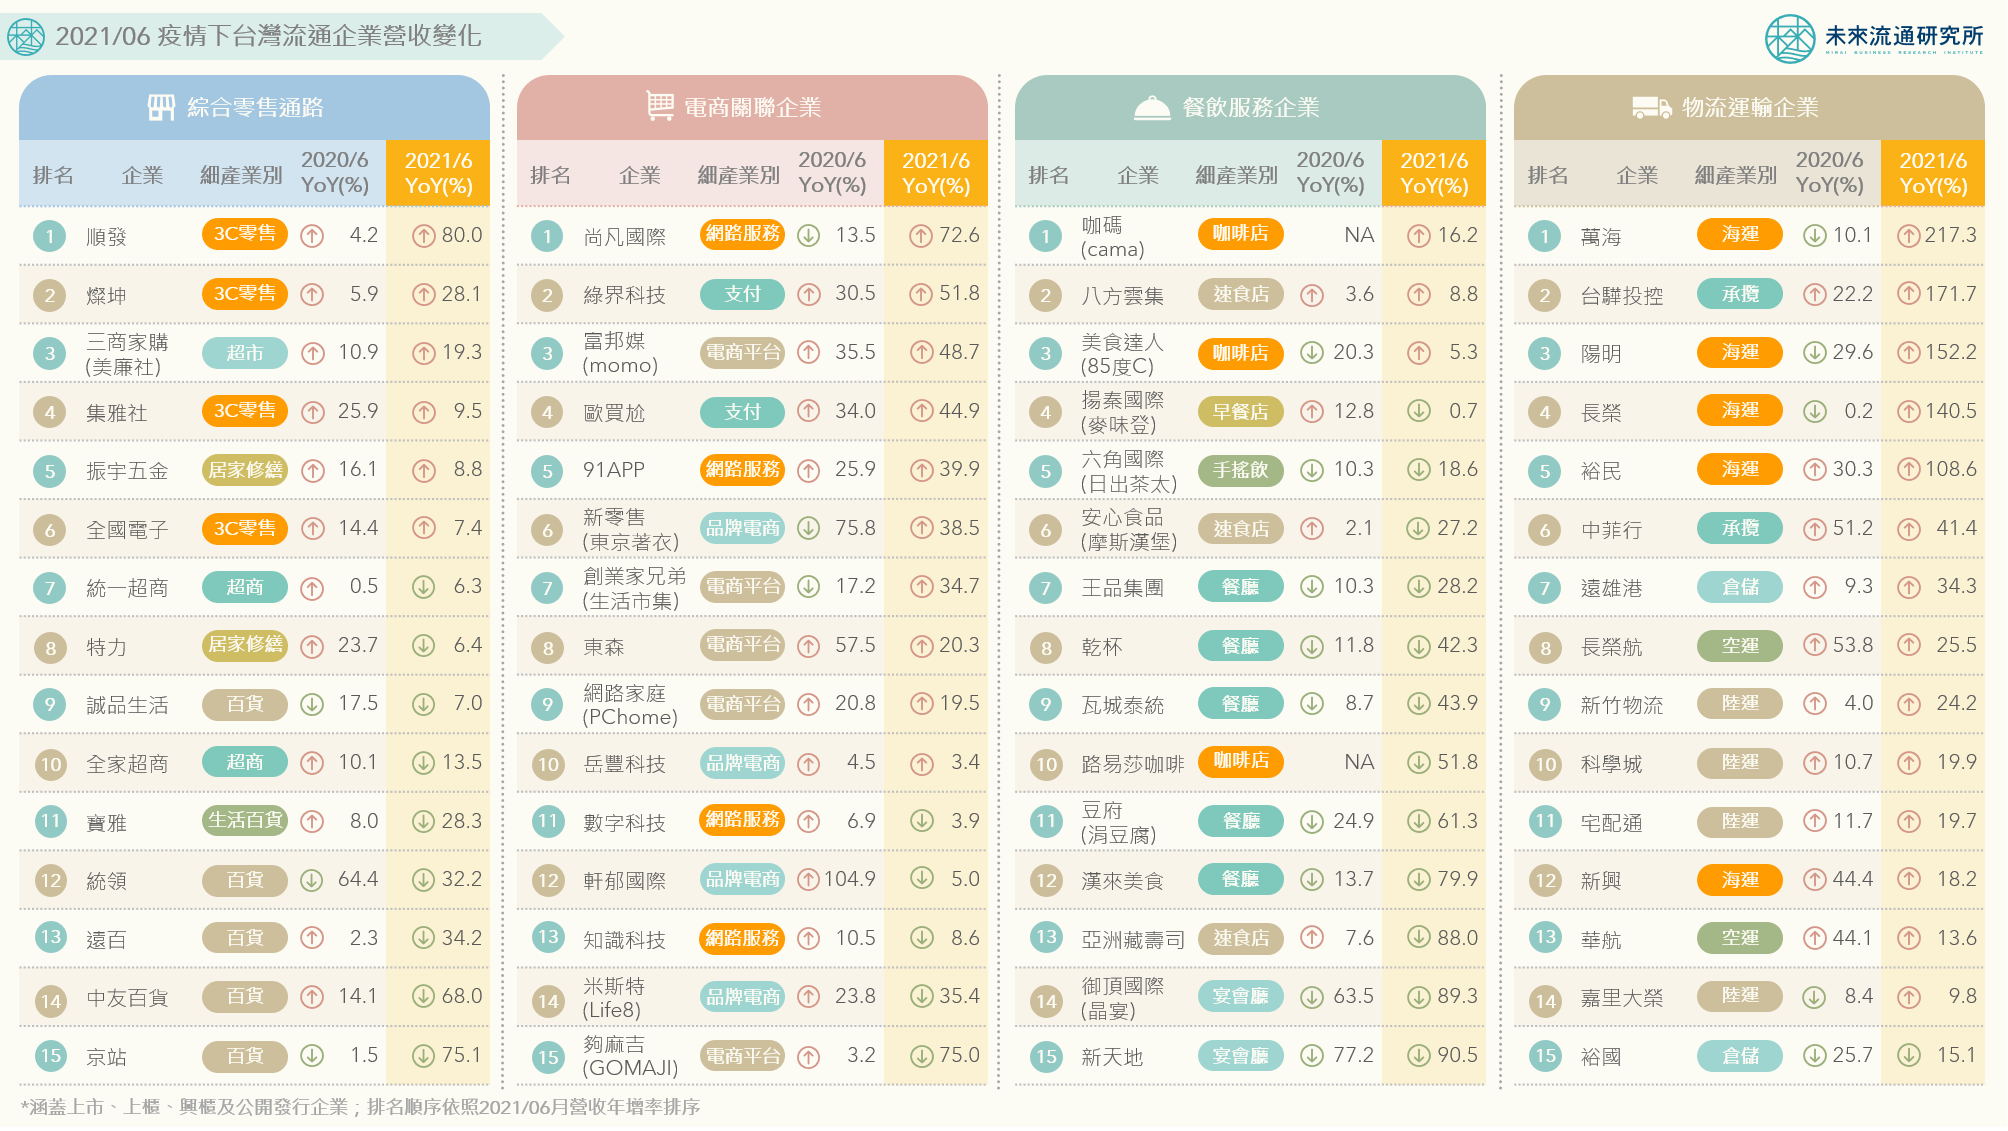
Task: Click the company name 八方雲集
Action: pos(1123,296)
